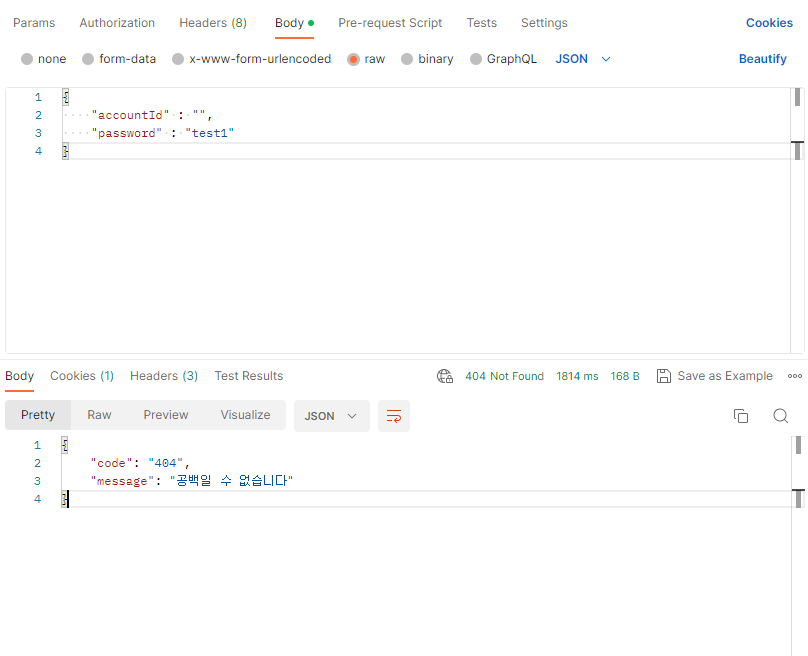Select the none body type
The image size is (808, 656).
click(x=43, y=59)
